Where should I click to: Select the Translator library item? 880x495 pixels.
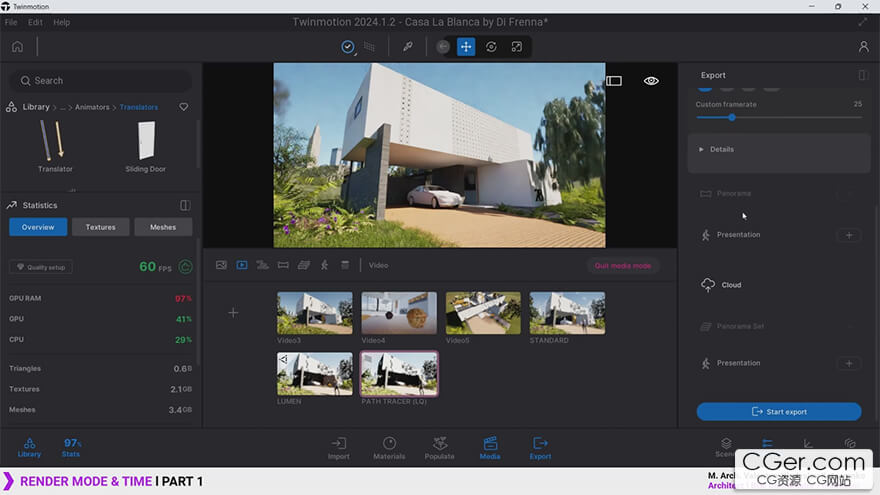[x=54, y=146]
